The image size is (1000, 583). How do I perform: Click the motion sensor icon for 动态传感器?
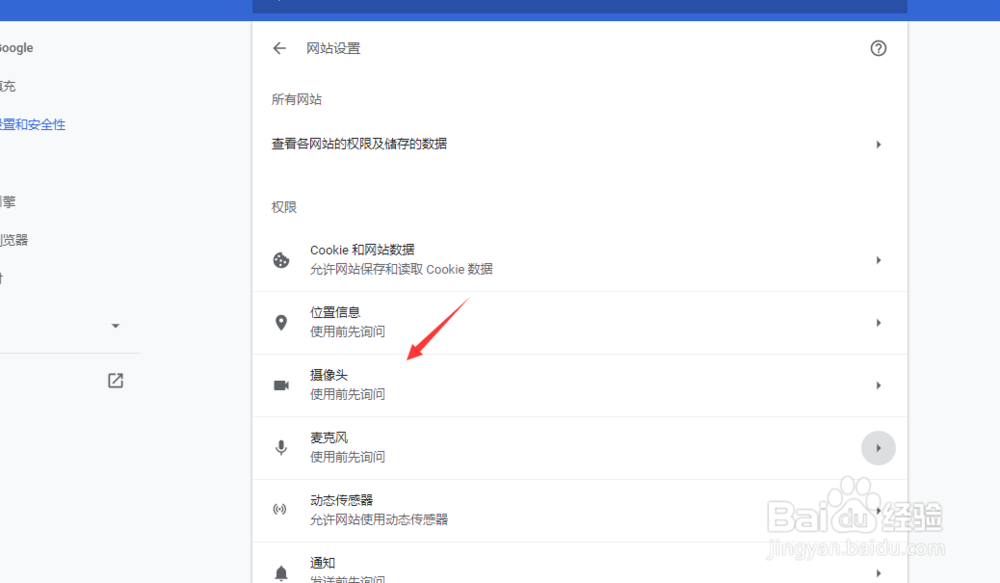(x=281, y=509)
